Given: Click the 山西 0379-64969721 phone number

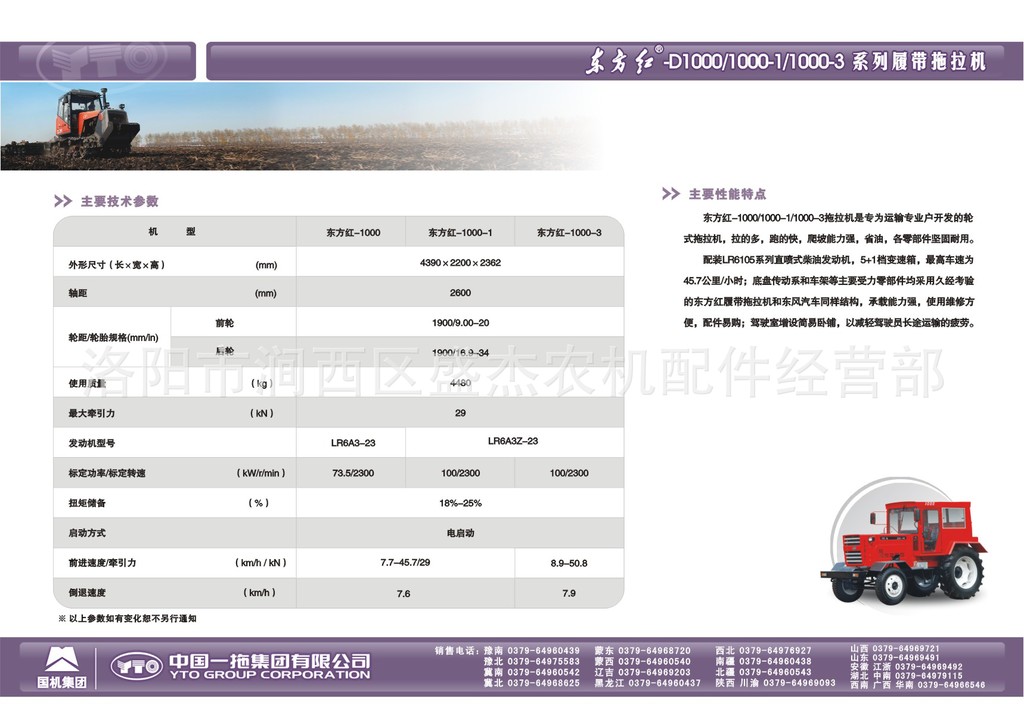Looking at the screenshot, I should click(x=895, y=648).
